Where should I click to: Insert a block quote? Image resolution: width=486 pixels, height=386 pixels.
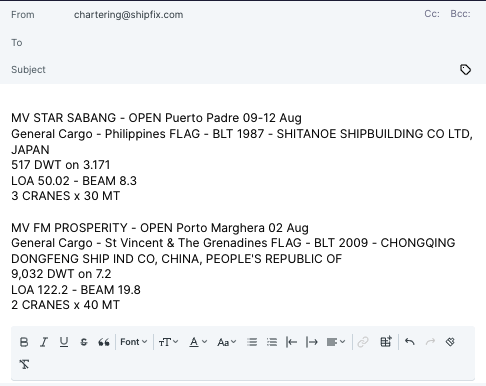pyautogui.click(x=104, y=342)
